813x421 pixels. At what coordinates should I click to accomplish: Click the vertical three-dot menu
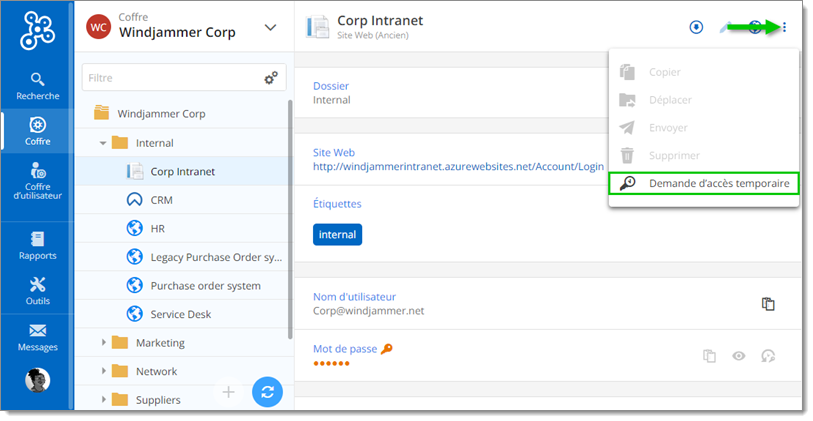tap(784, 27)
